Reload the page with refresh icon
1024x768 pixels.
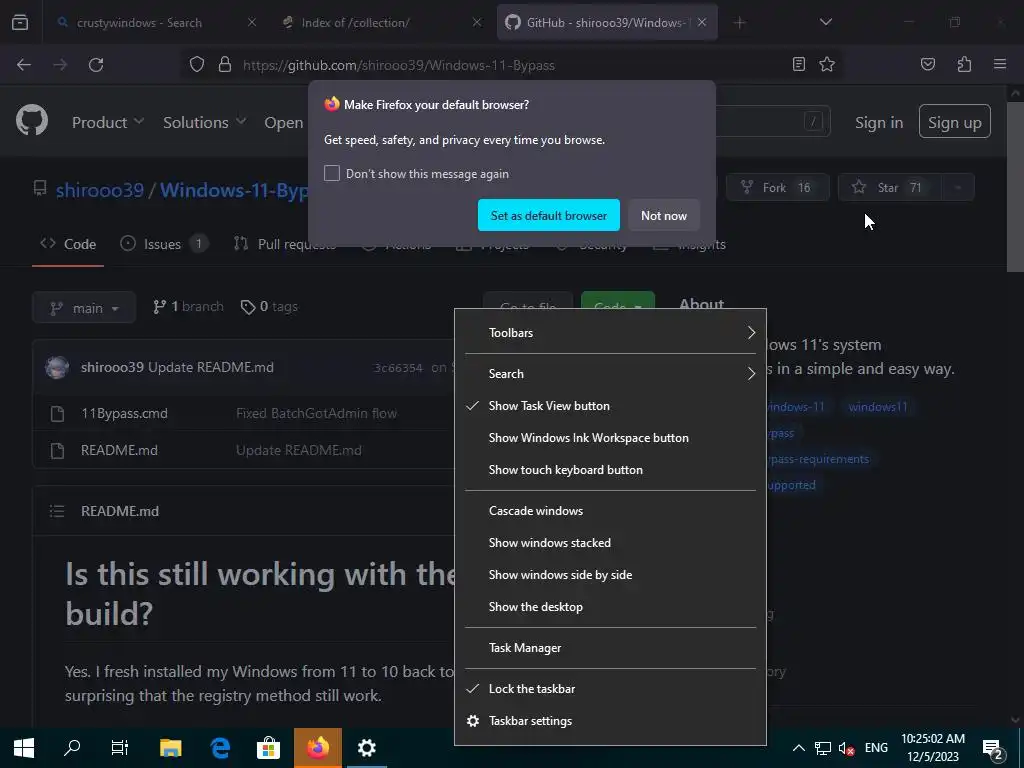coord(96,65)
